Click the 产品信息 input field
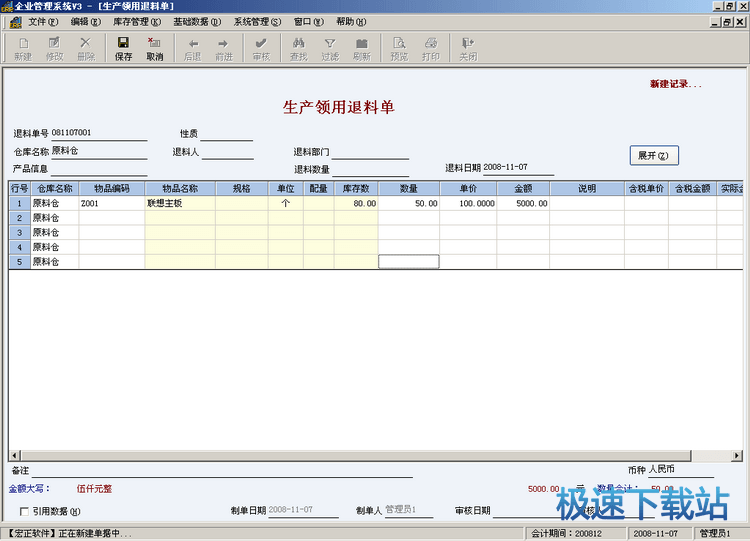 point(99,169)
